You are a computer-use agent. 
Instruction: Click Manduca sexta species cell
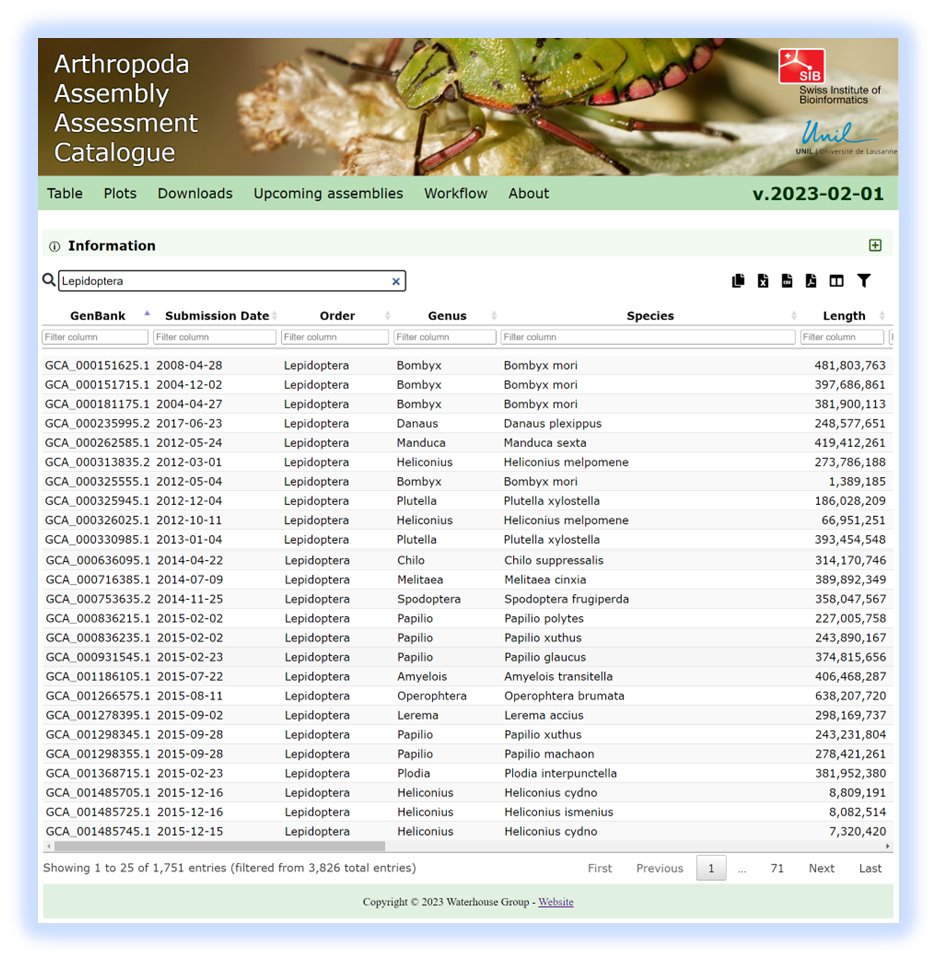[x=545, y=443]
